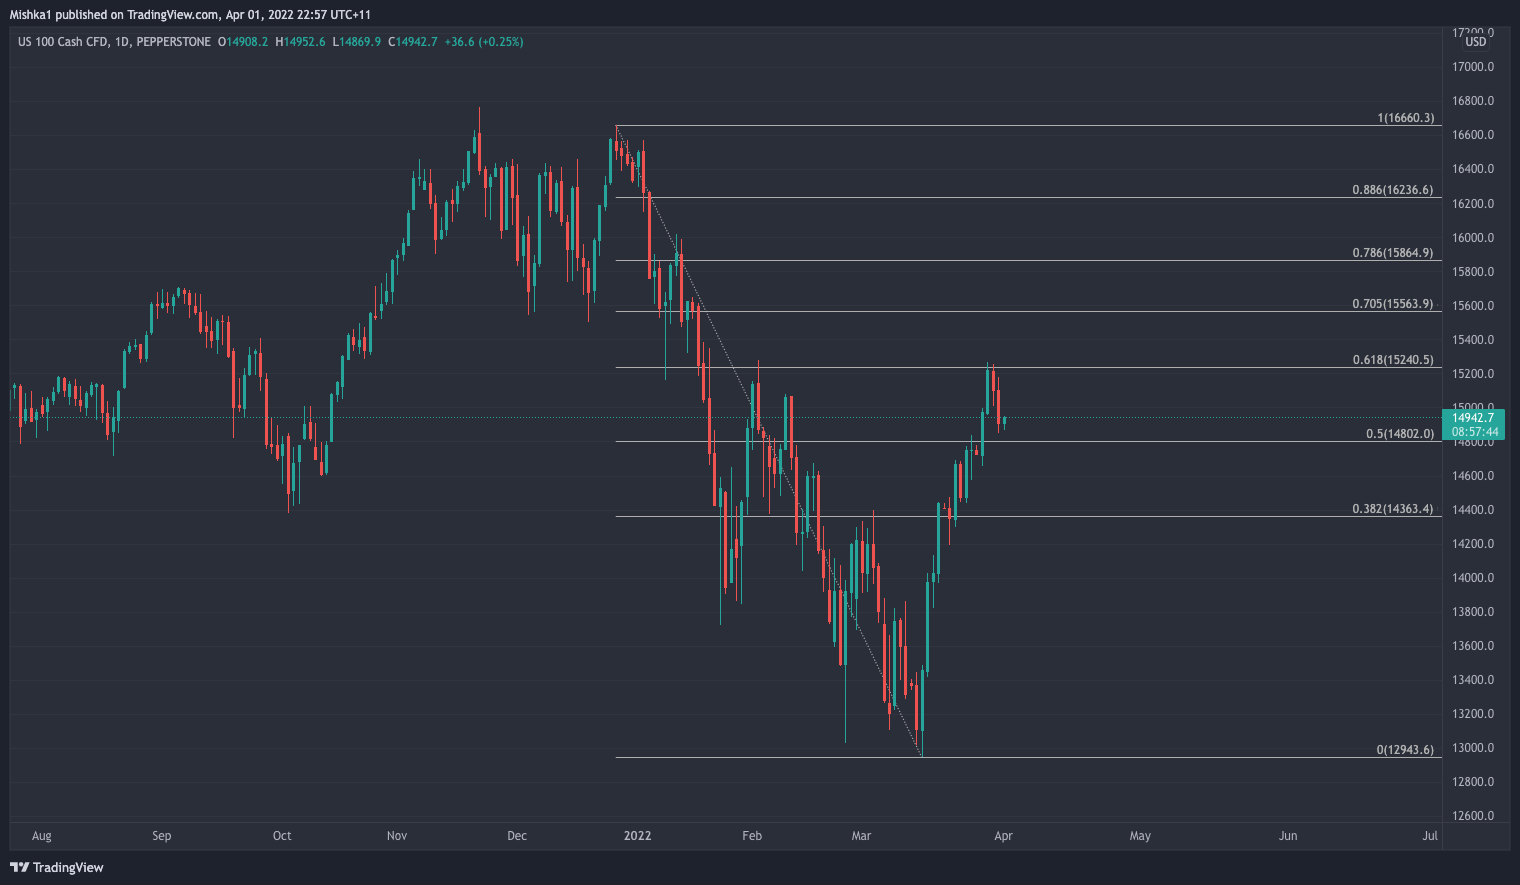Viewport: 1520px width, 885px height.
Task: Click the 13000.0 price axis label
Action: (x=1473, y=748)
